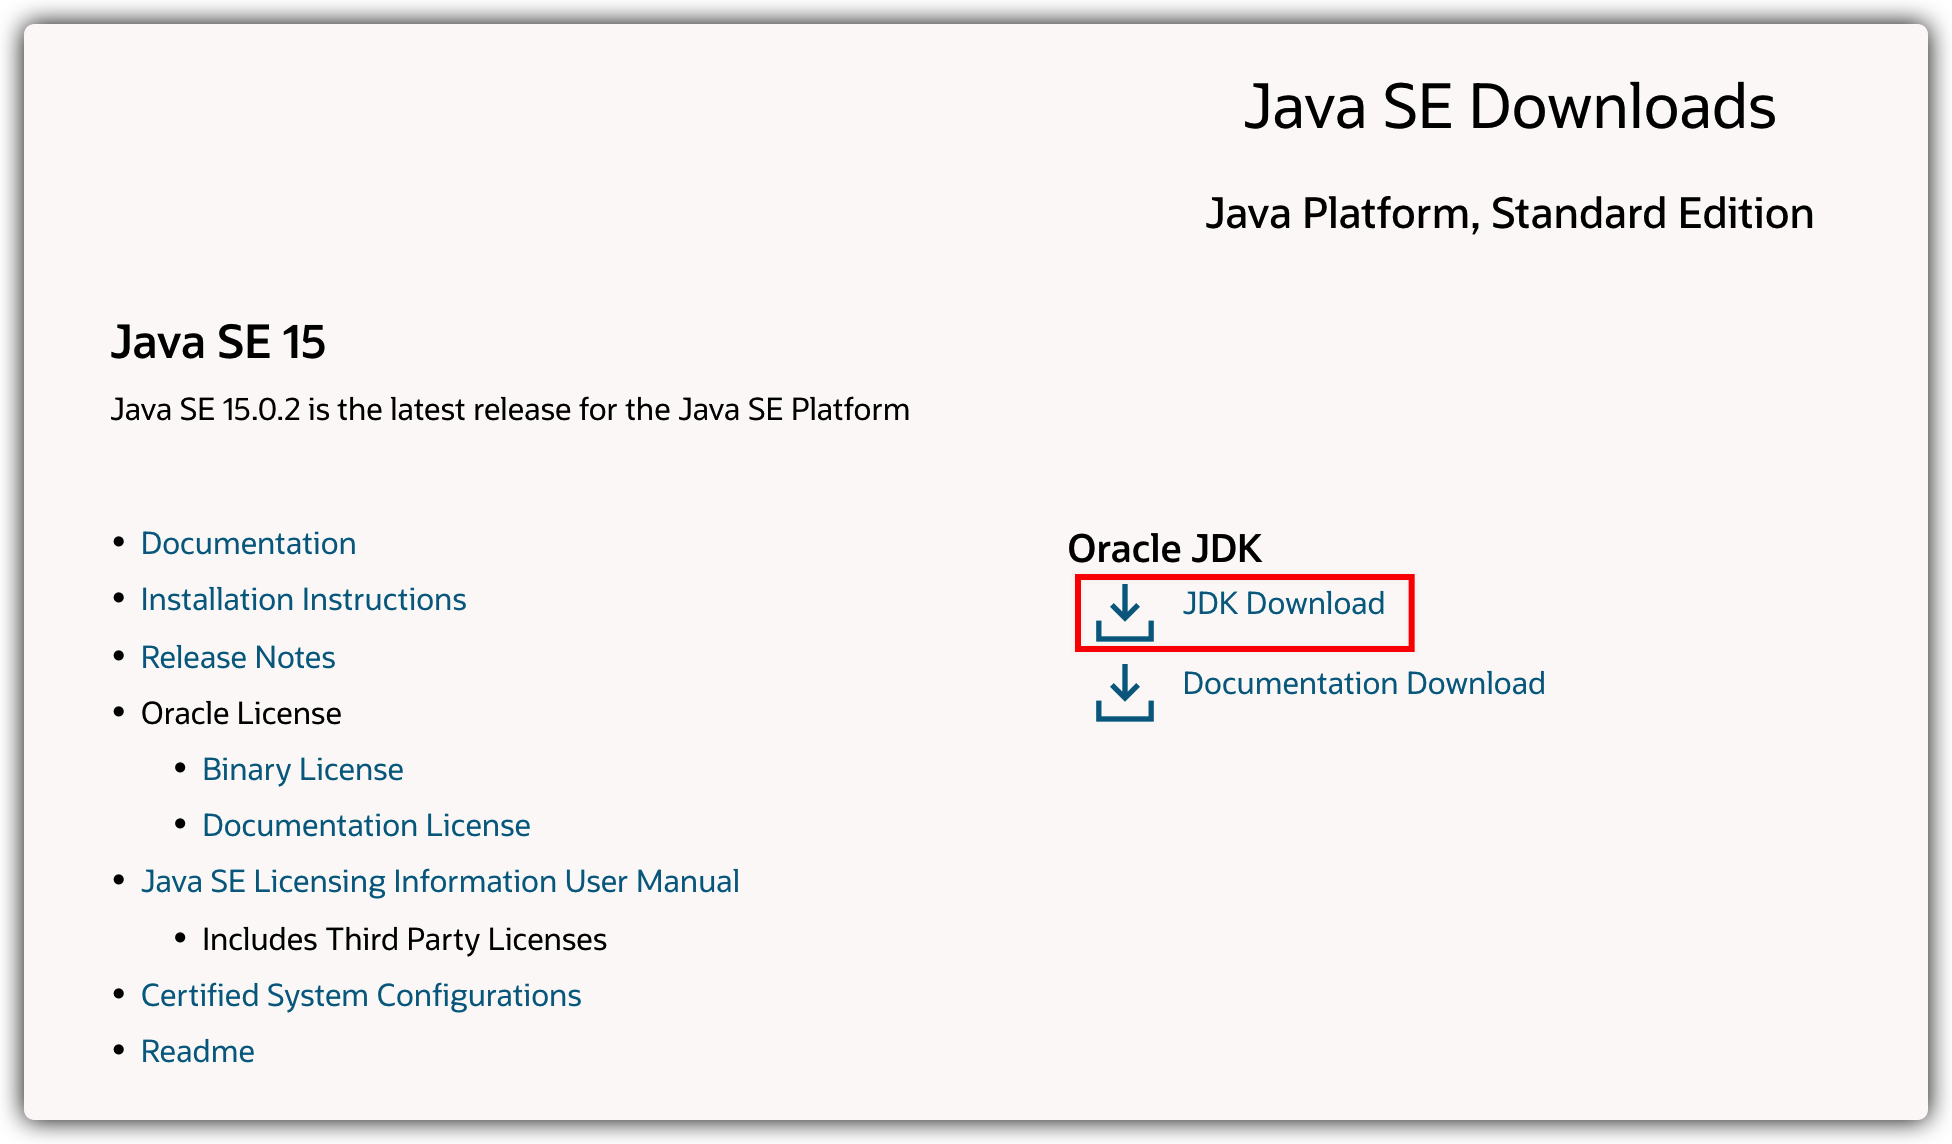Open the Documentation Download link
Image resolution: width=1952 pixels, height=1144 pixels.
click(1363, 683)
